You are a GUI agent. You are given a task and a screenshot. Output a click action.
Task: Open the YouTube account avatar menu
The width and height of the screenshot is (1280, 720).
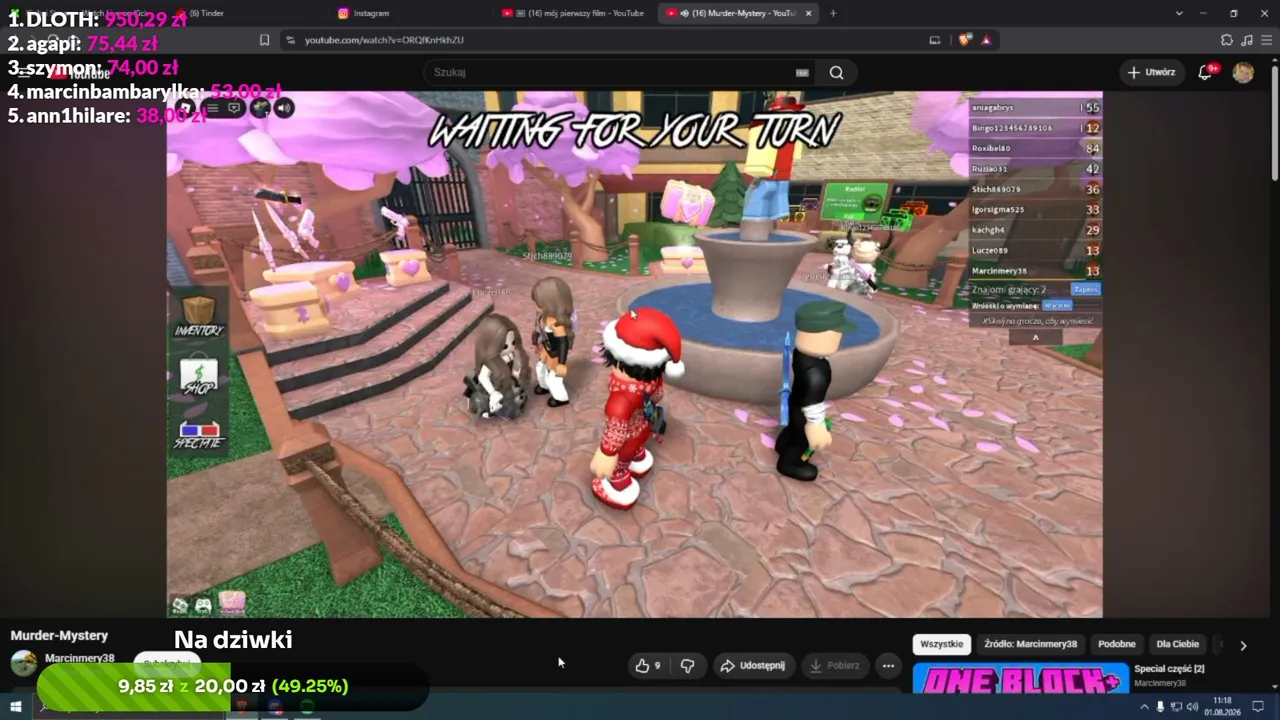(1243, 72)
